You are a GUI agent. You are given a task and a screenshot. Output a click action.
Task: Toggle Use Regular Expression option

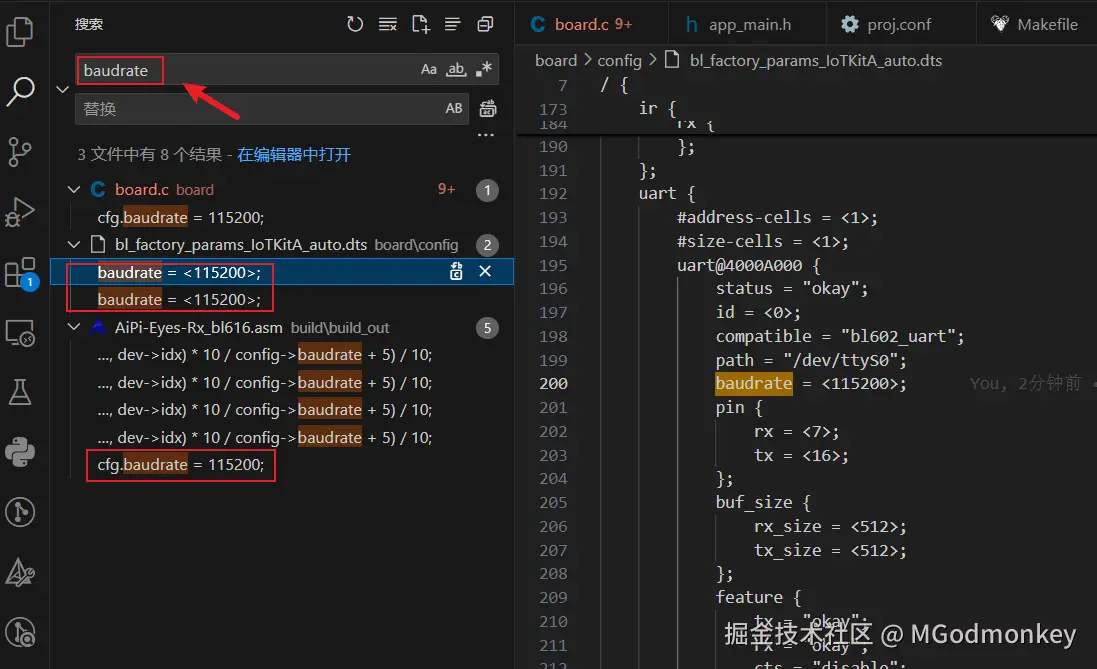(x=483, y=69)
